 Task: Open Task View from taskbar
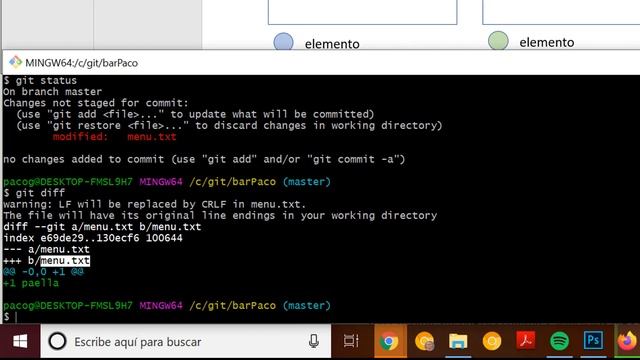(x=351, y=341)
